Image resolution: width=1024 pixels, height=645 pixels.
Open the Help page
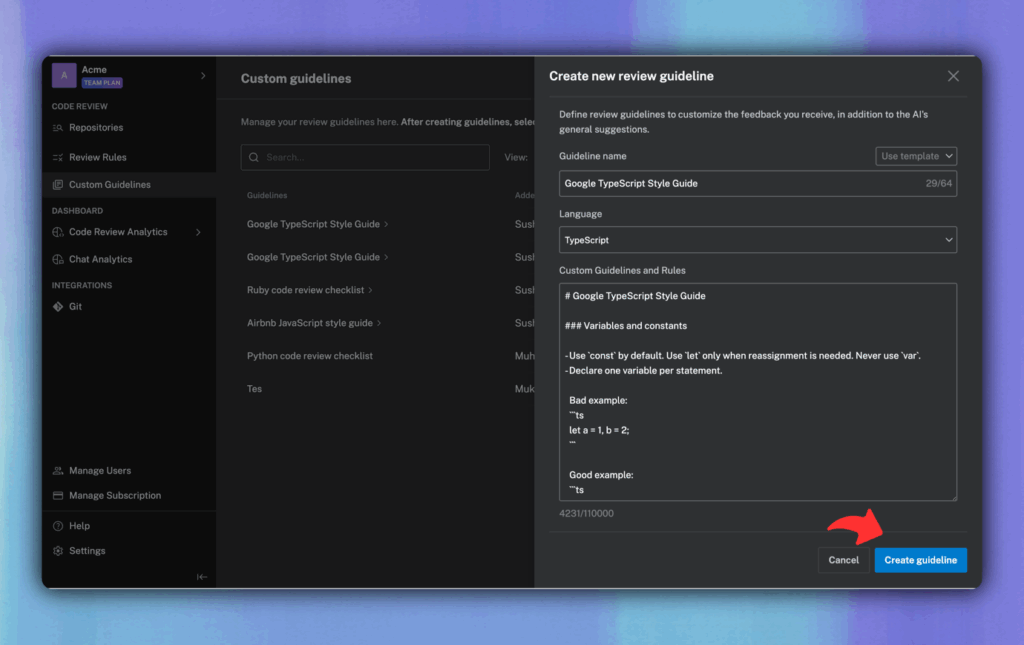[x=80, y=526]
